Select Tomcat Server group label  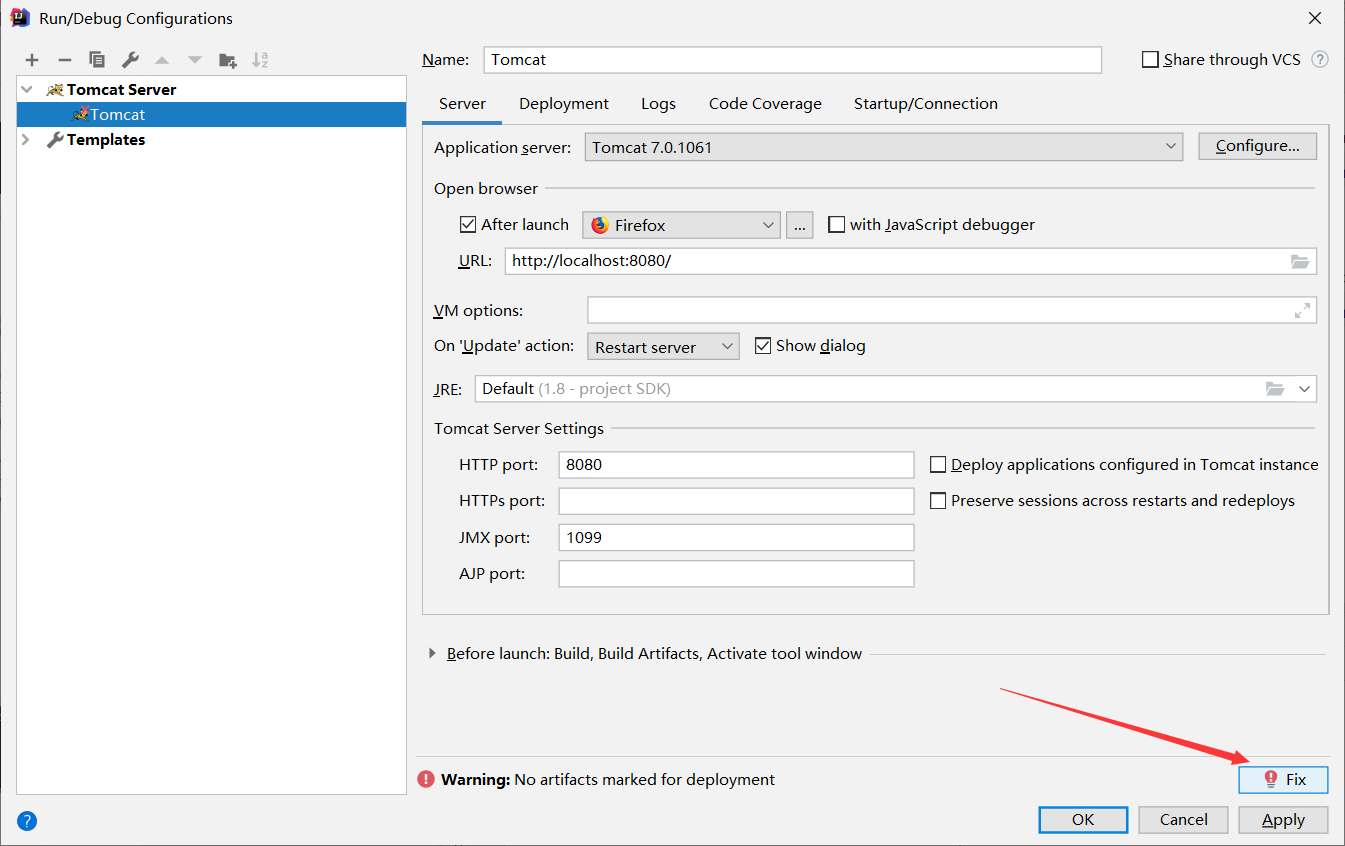pos(121,90)
